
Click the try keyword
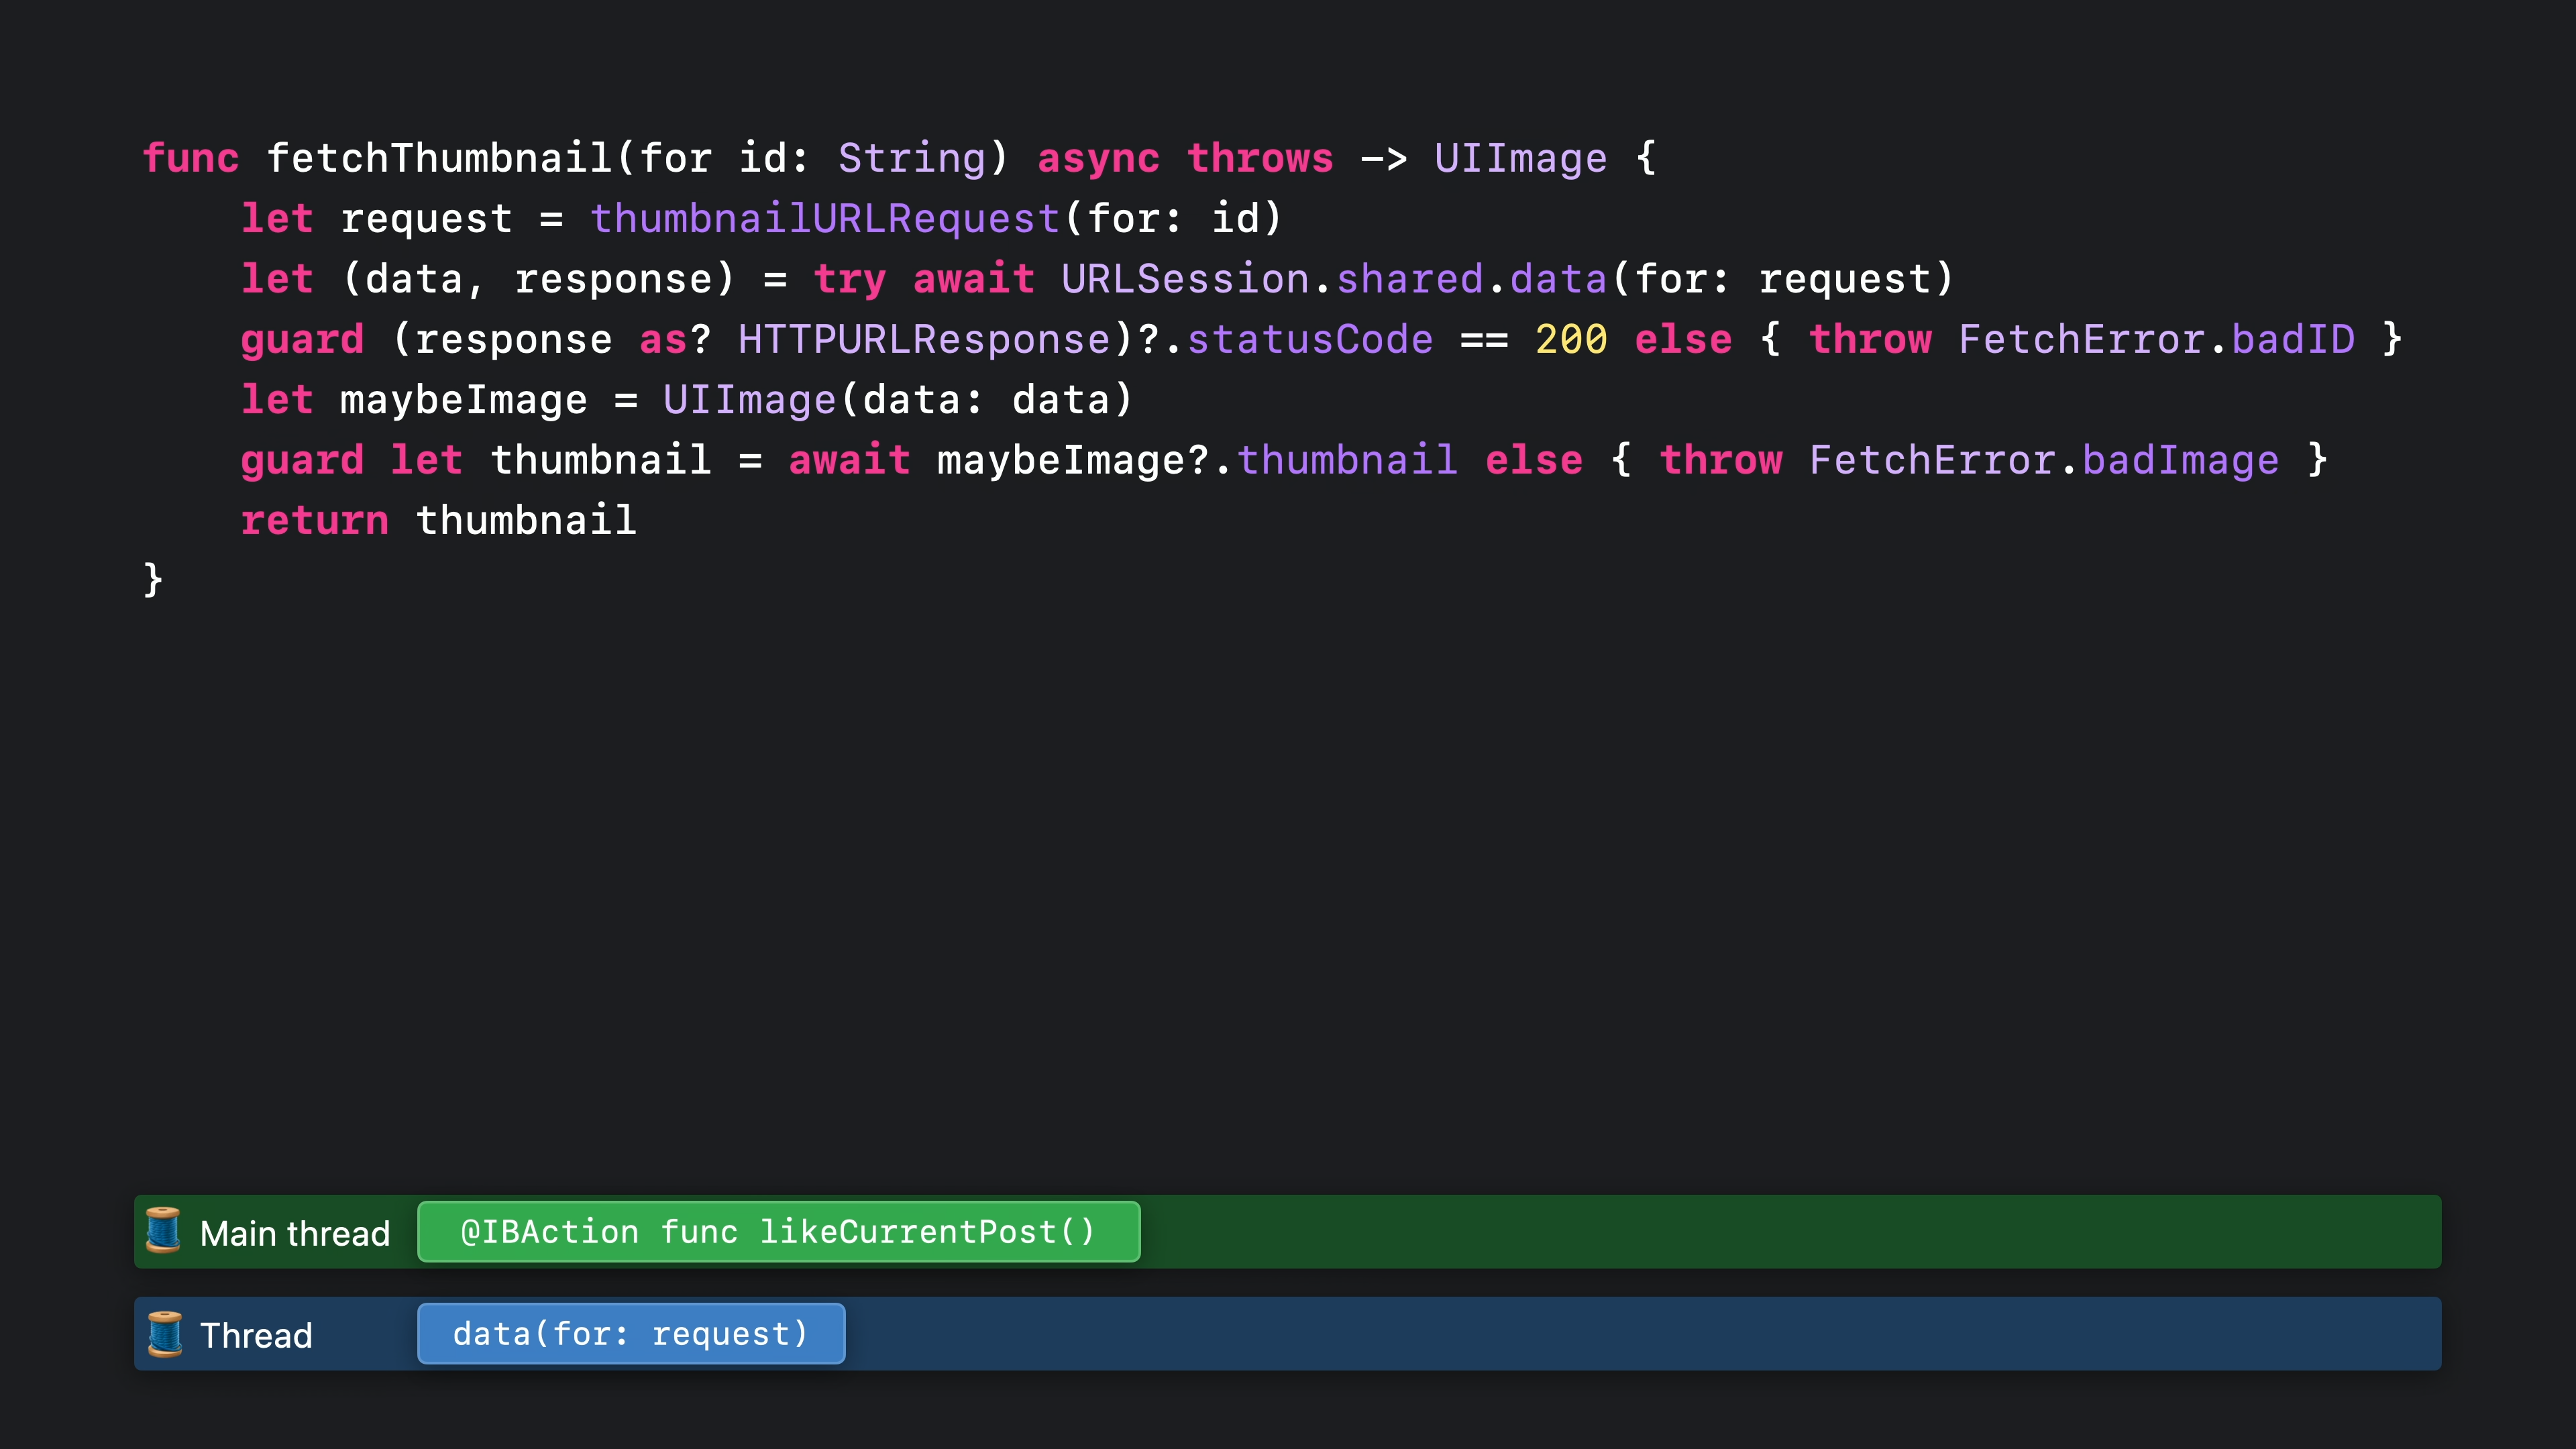(849, 279)
